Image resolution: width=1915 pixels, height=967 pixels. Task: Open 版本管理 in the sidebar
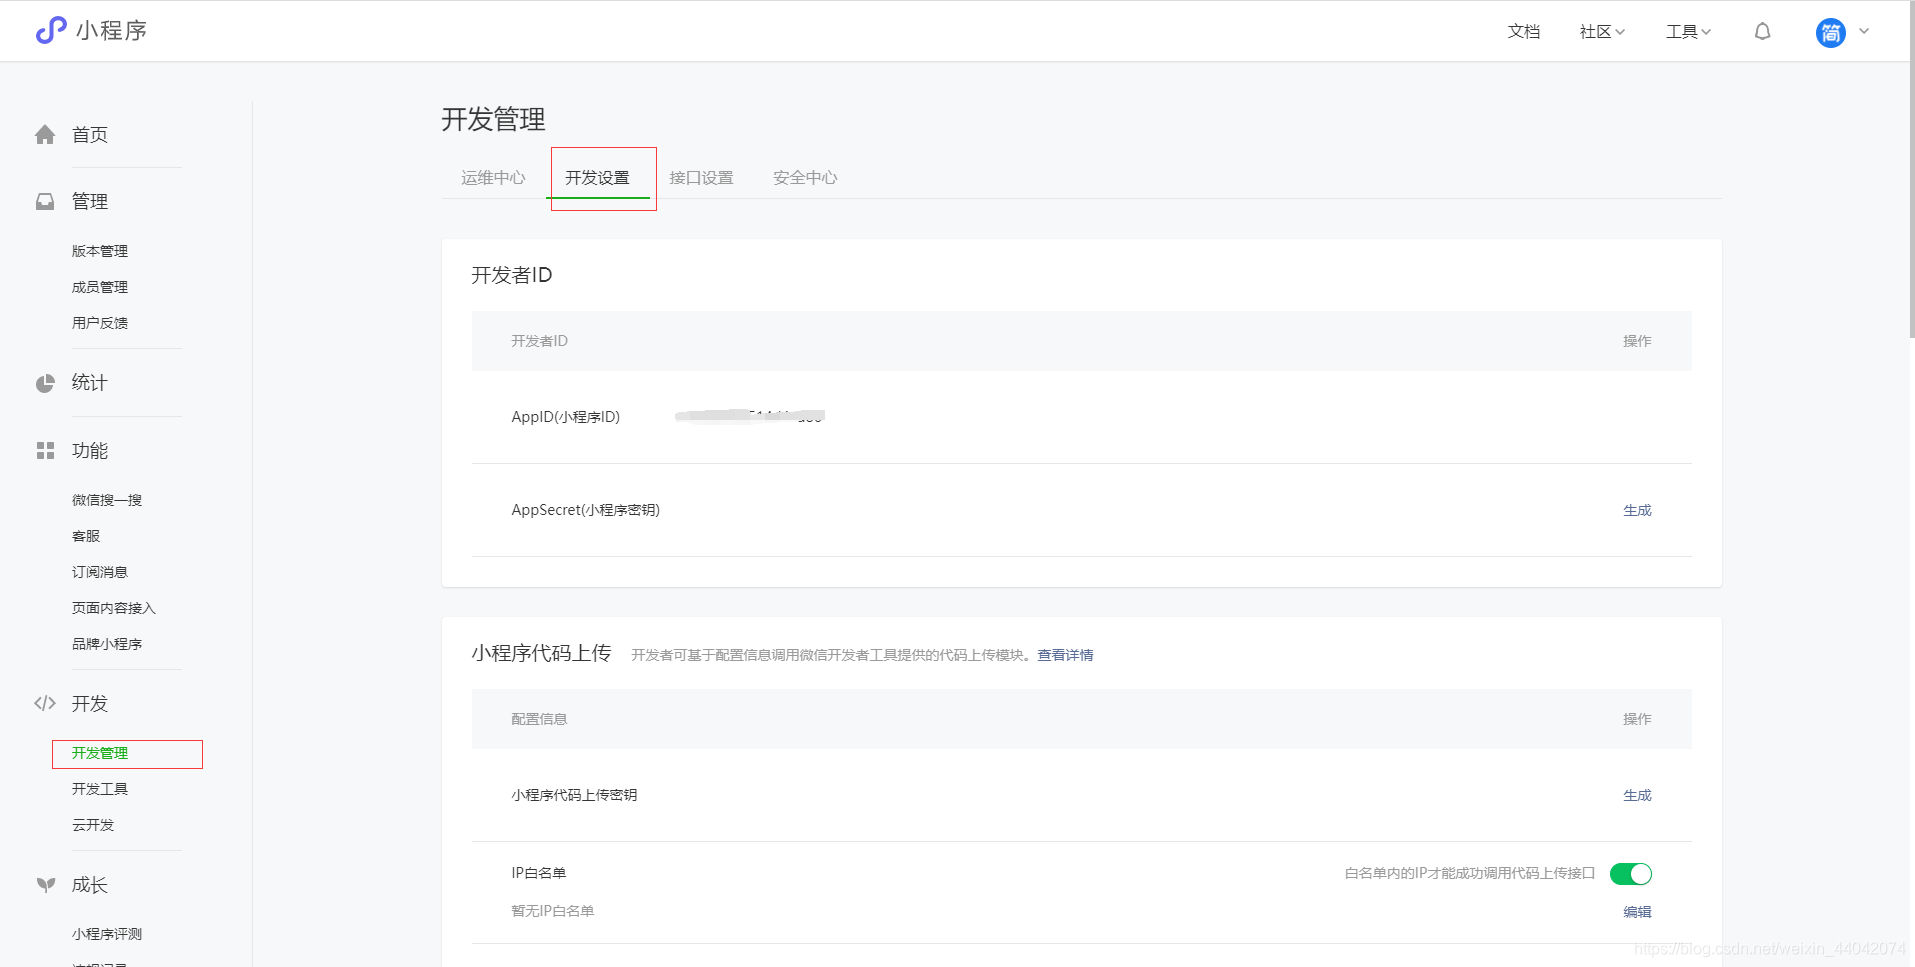point(100,251)
